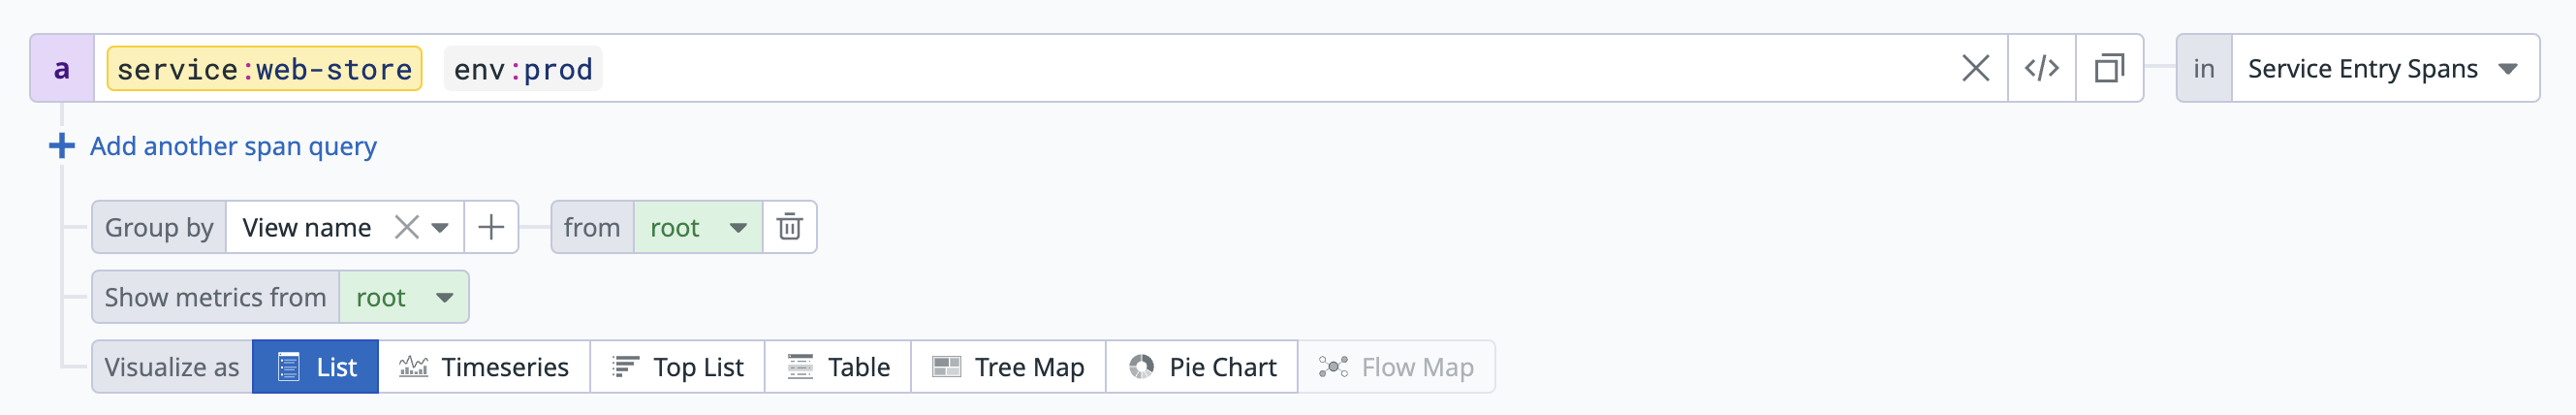Delete the from root clause
The width and height of the screenshot is (2576, 415).
coord(789,228)
